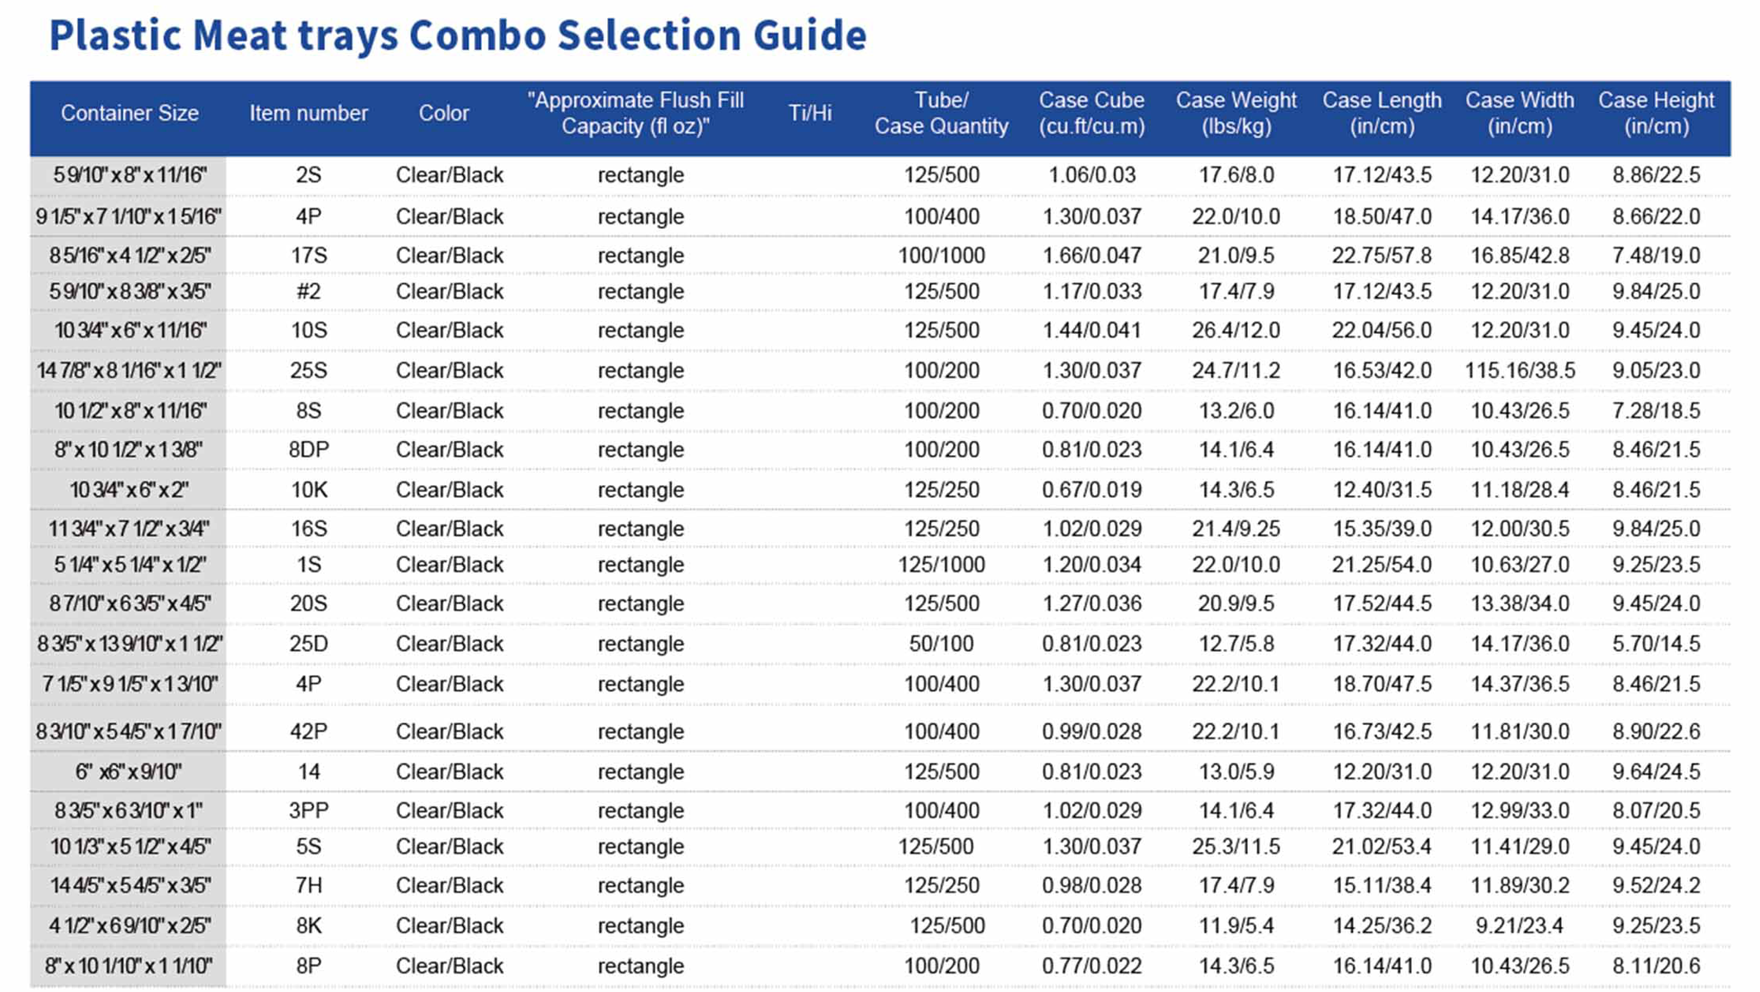Click the container size 6" x6" x 9/10" cell
The height and width of the screenshot is (992, 1760).
[128, 772]
